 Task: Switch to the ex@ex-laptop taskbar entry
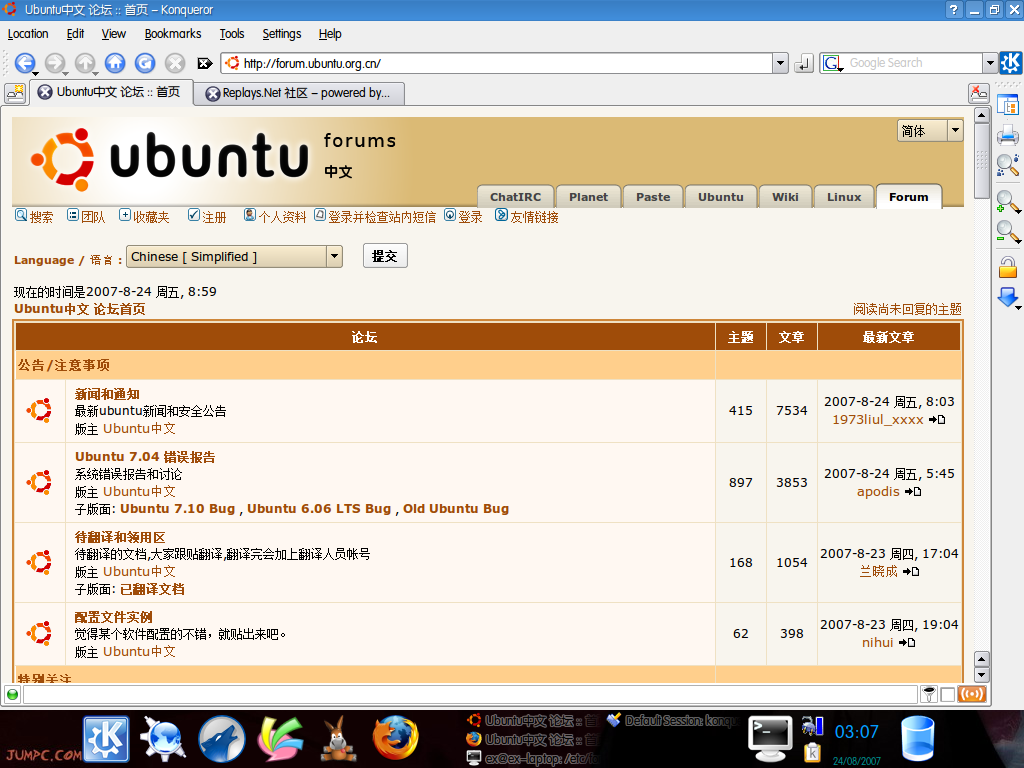[x=533, y=758]
